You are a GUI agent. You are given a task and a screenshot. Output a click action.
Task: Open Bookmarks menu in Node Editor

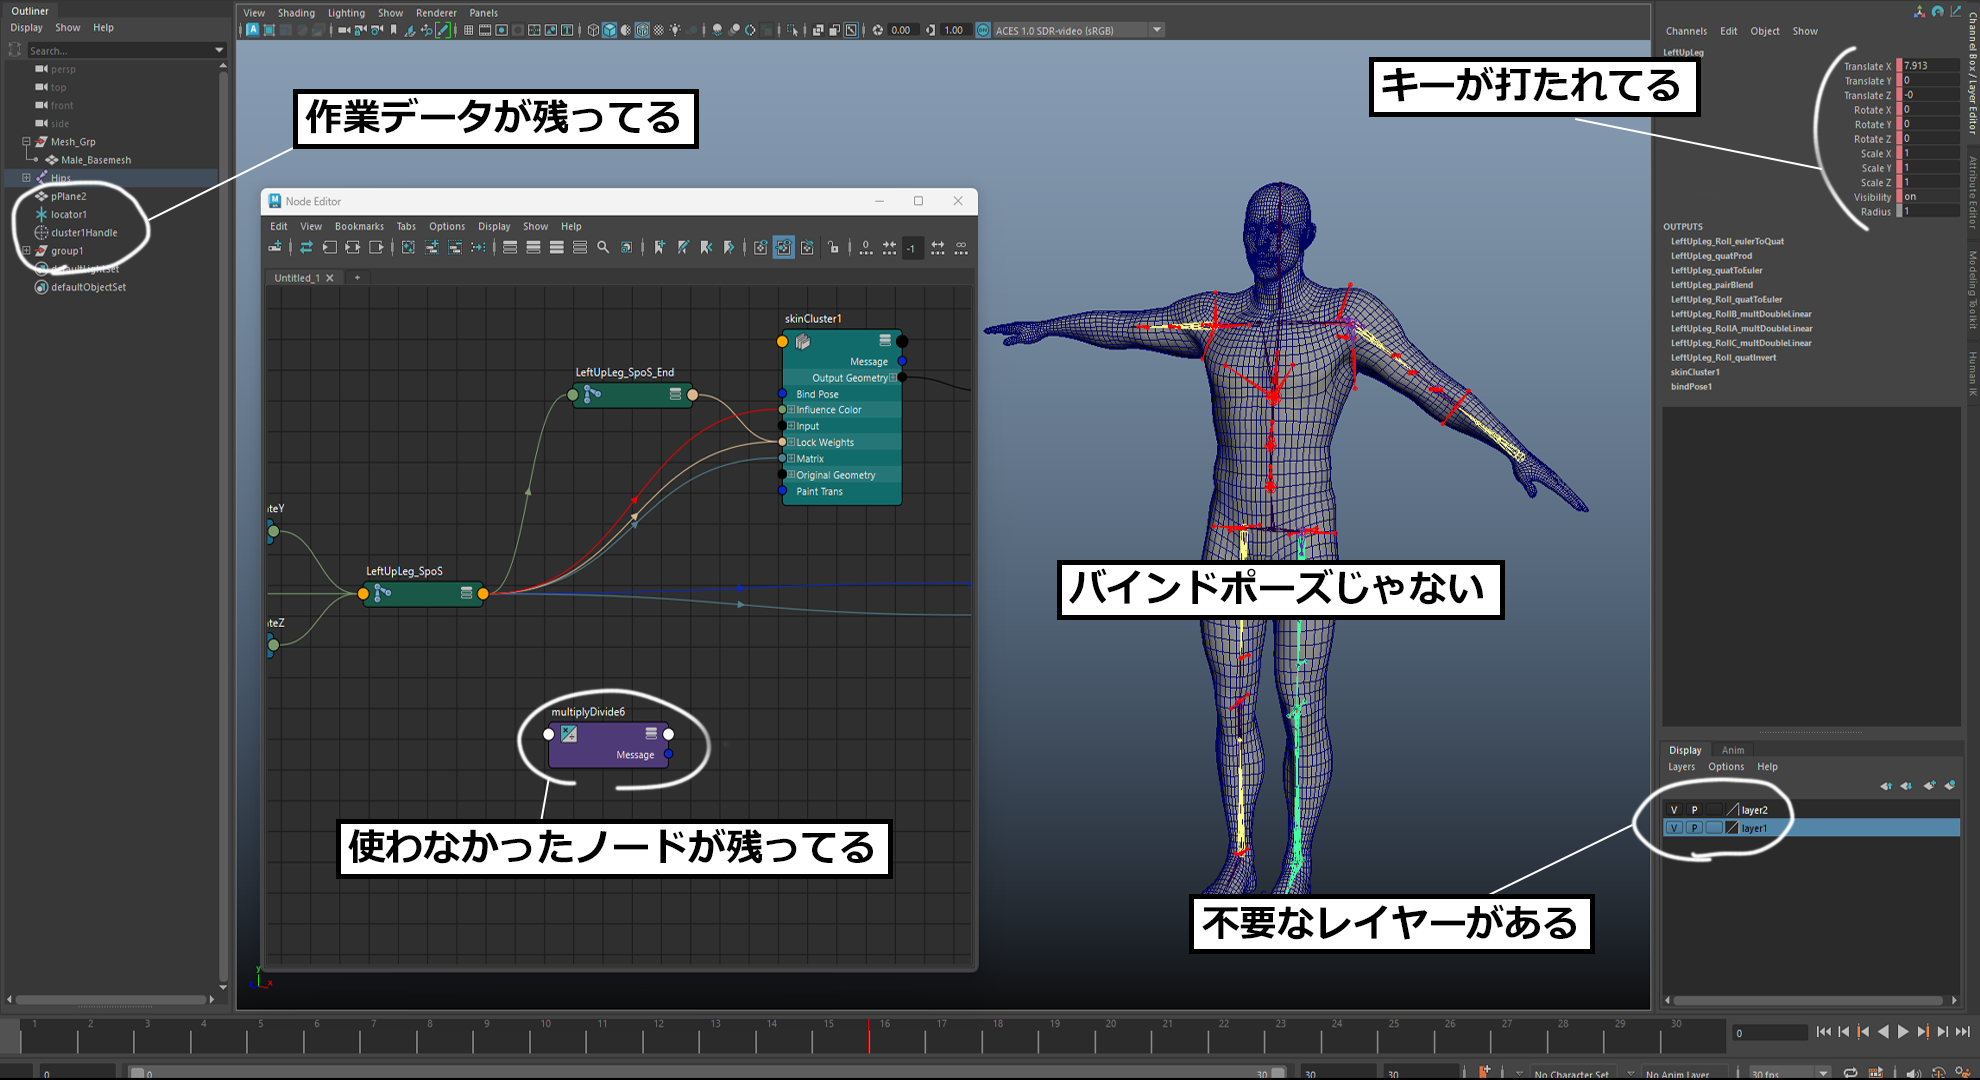point(359,226)
